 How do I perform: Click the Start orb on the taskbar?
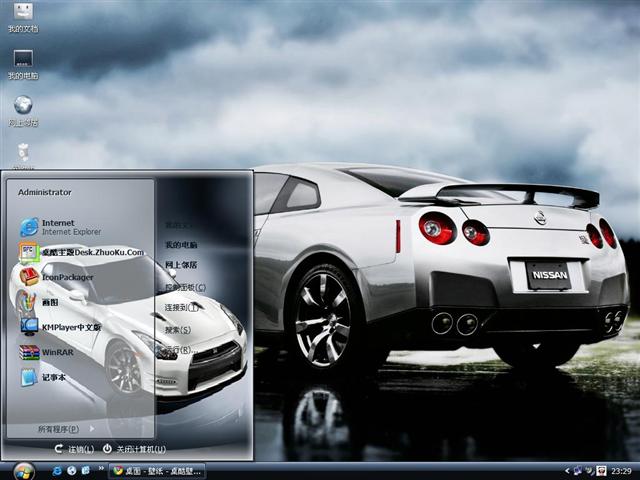[x=23, y=470]
